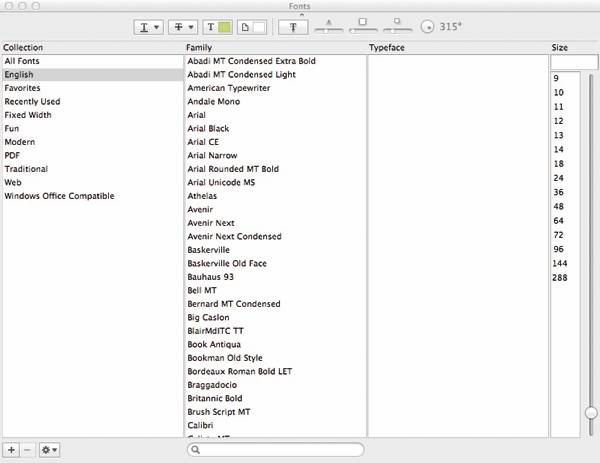Viewport: 600px width, 463px height.
Task: Add a new collection with plus button
Action: tap(10, 450)
